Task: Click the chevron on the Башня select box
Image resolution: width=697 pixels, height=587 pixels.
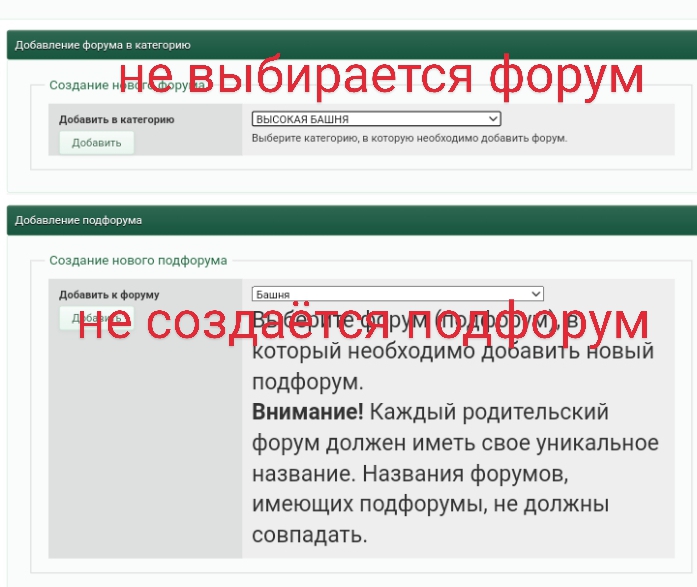Action: pyautogui.click(x=536, y=294)
